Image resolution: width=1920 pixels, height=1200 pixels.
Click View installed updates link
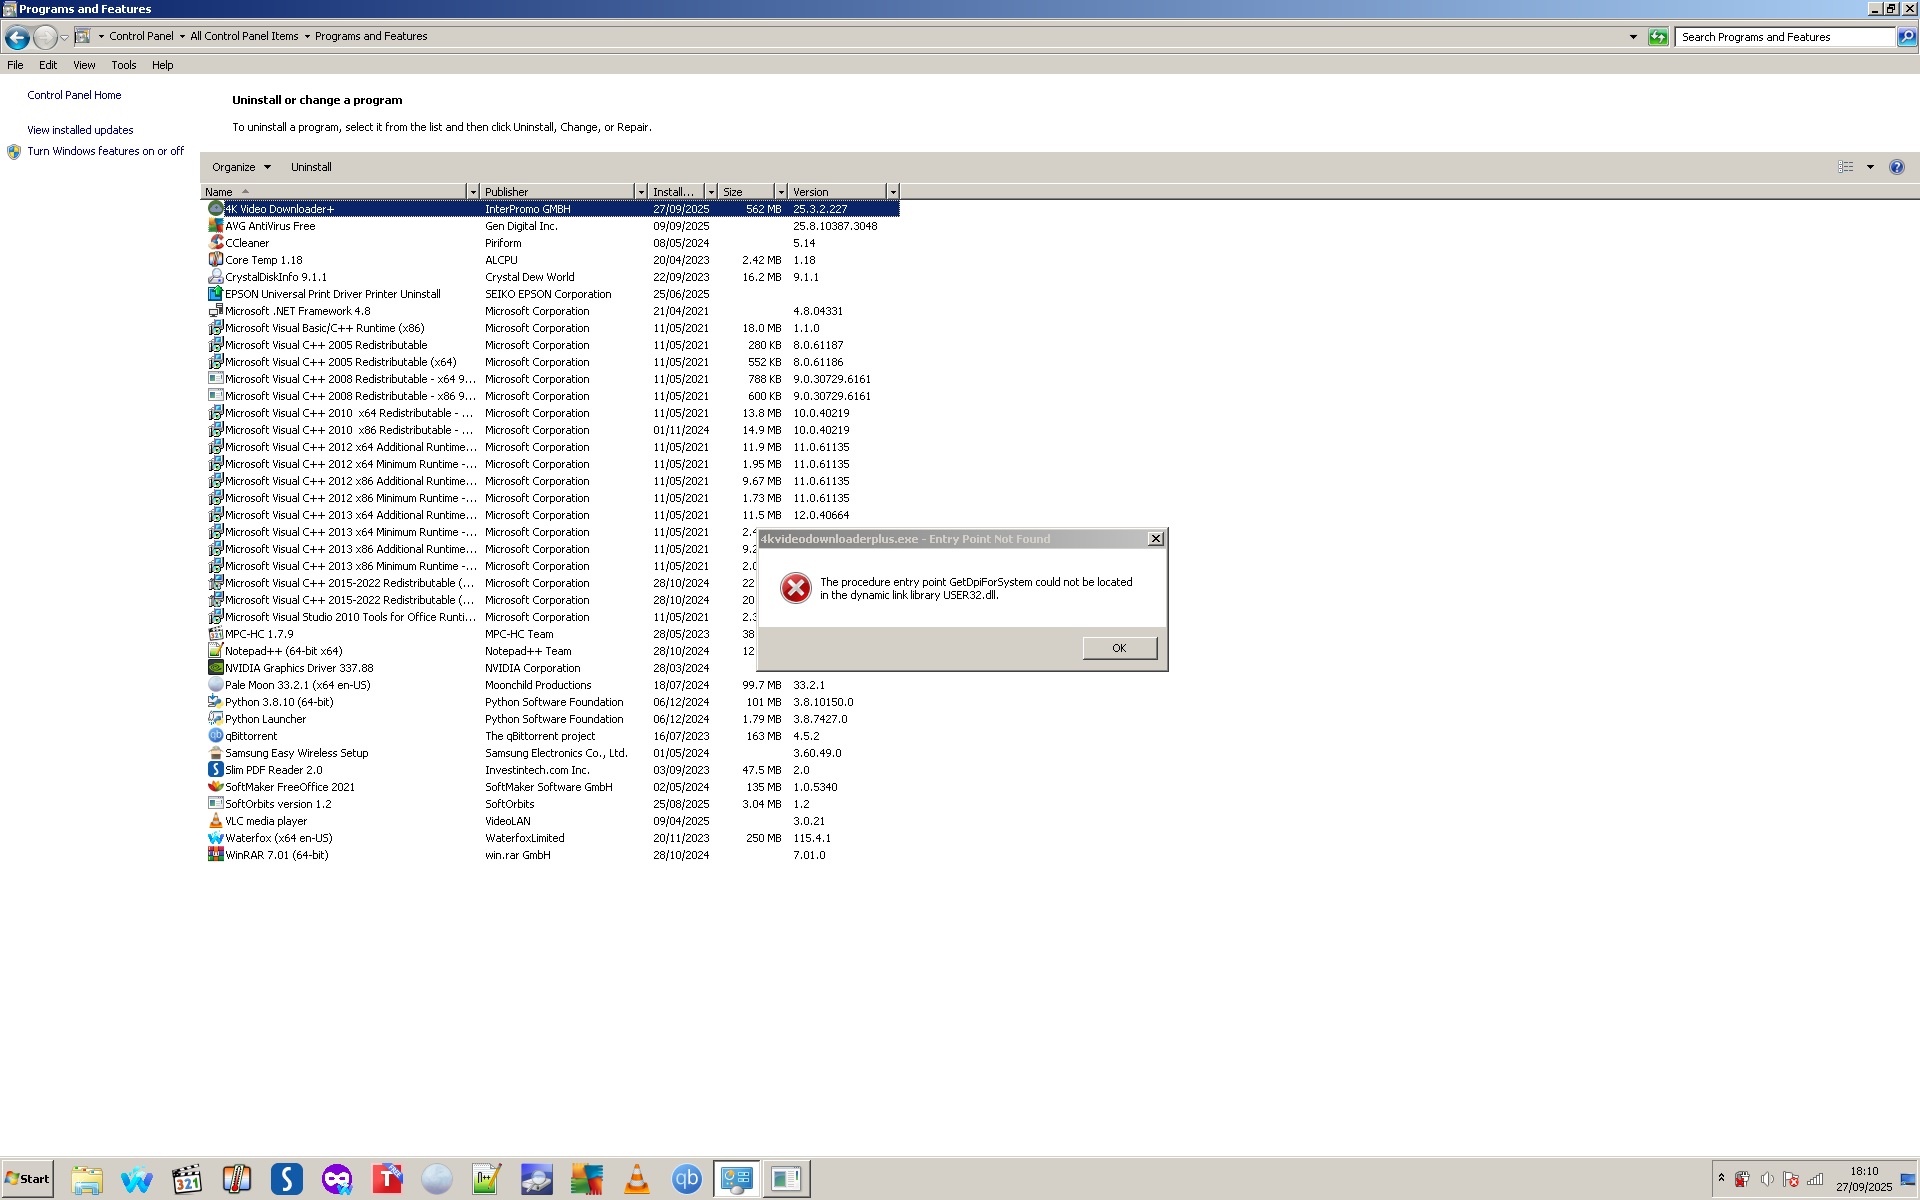80,130
